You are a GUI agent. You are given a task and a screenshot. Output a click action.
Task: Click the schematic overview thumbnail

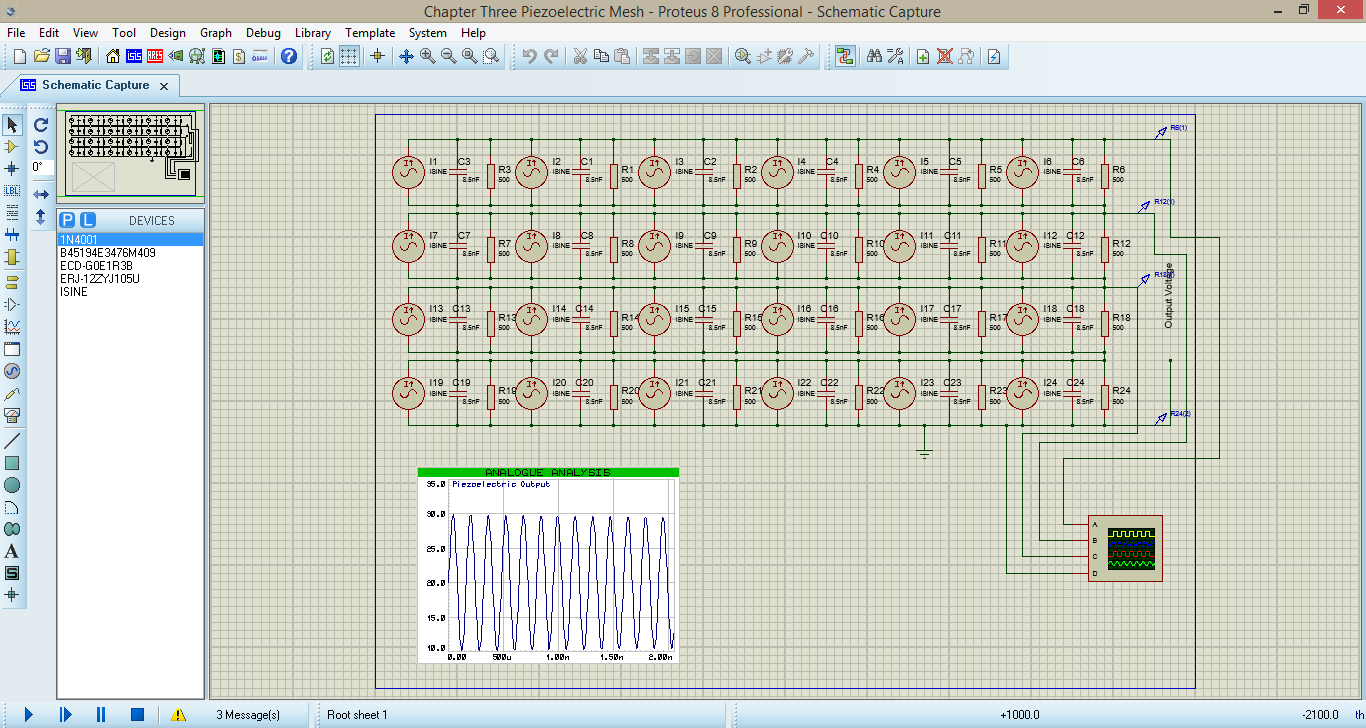(x=131, y=154)
